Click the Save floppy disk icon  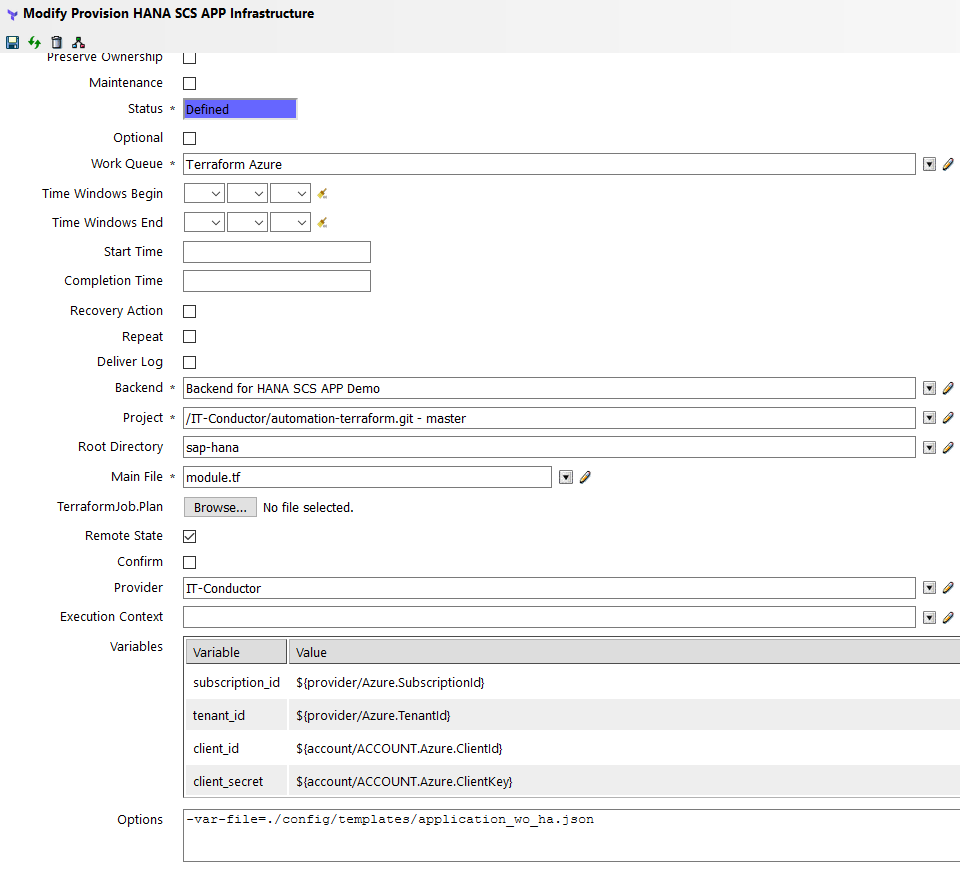point(12,42)
